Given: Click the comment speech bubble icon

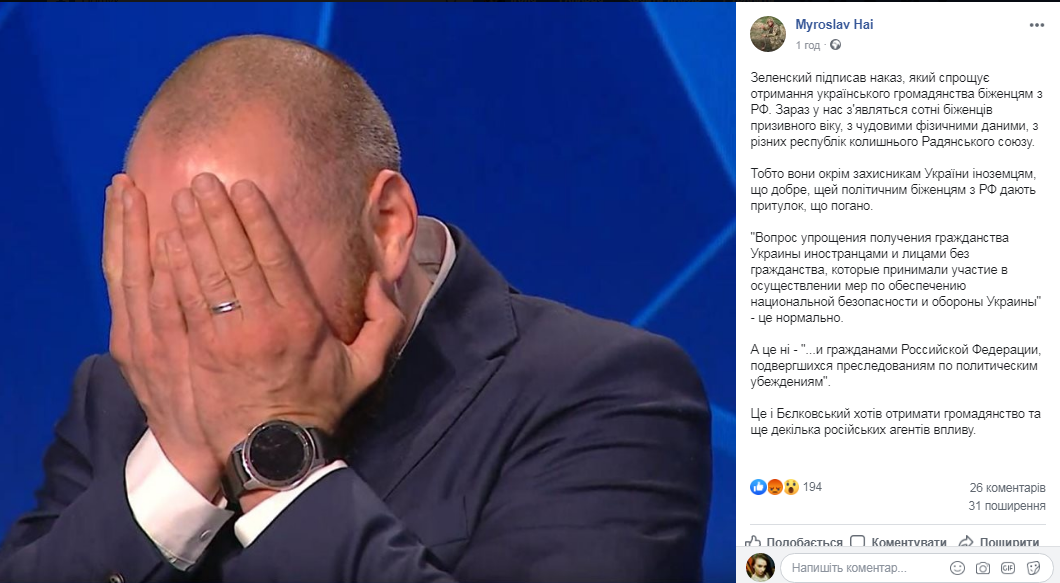Looking at the screenshot, I should click(857, 542).
